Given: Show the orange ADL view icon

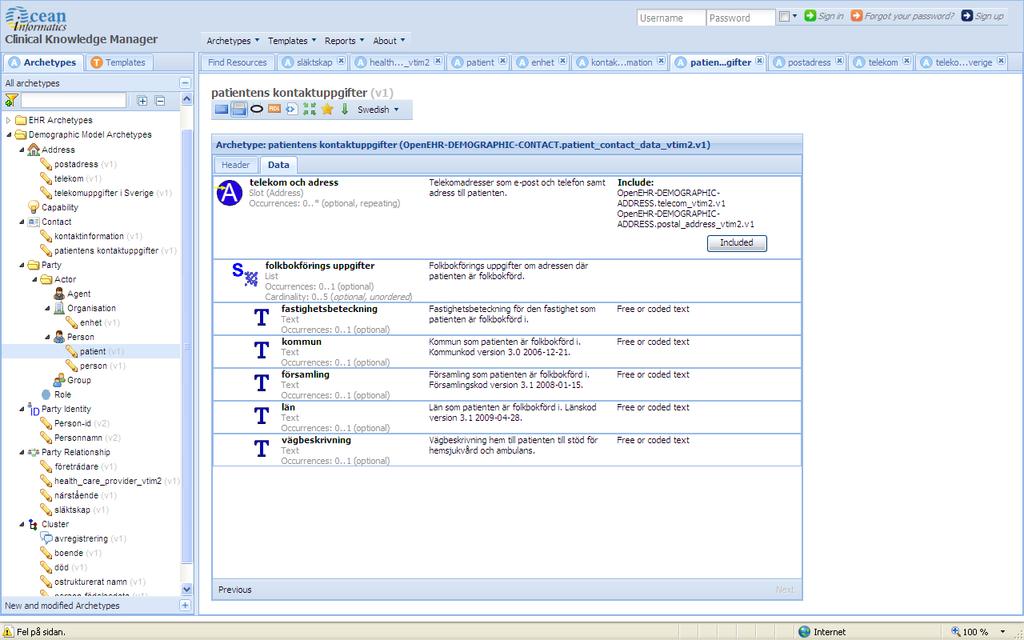Looking at the screenshot, I should coord(274,110).
